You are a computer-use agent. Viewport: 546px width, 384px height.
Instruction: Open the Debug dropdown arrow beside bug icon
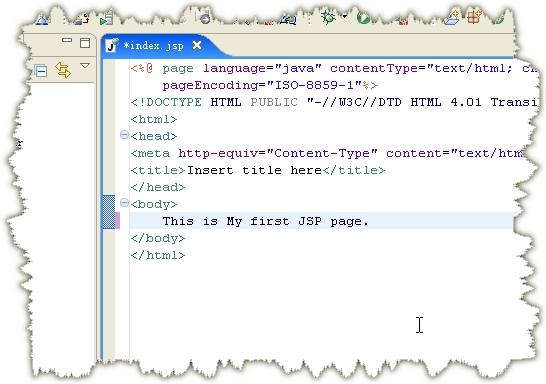coord(345,17)
